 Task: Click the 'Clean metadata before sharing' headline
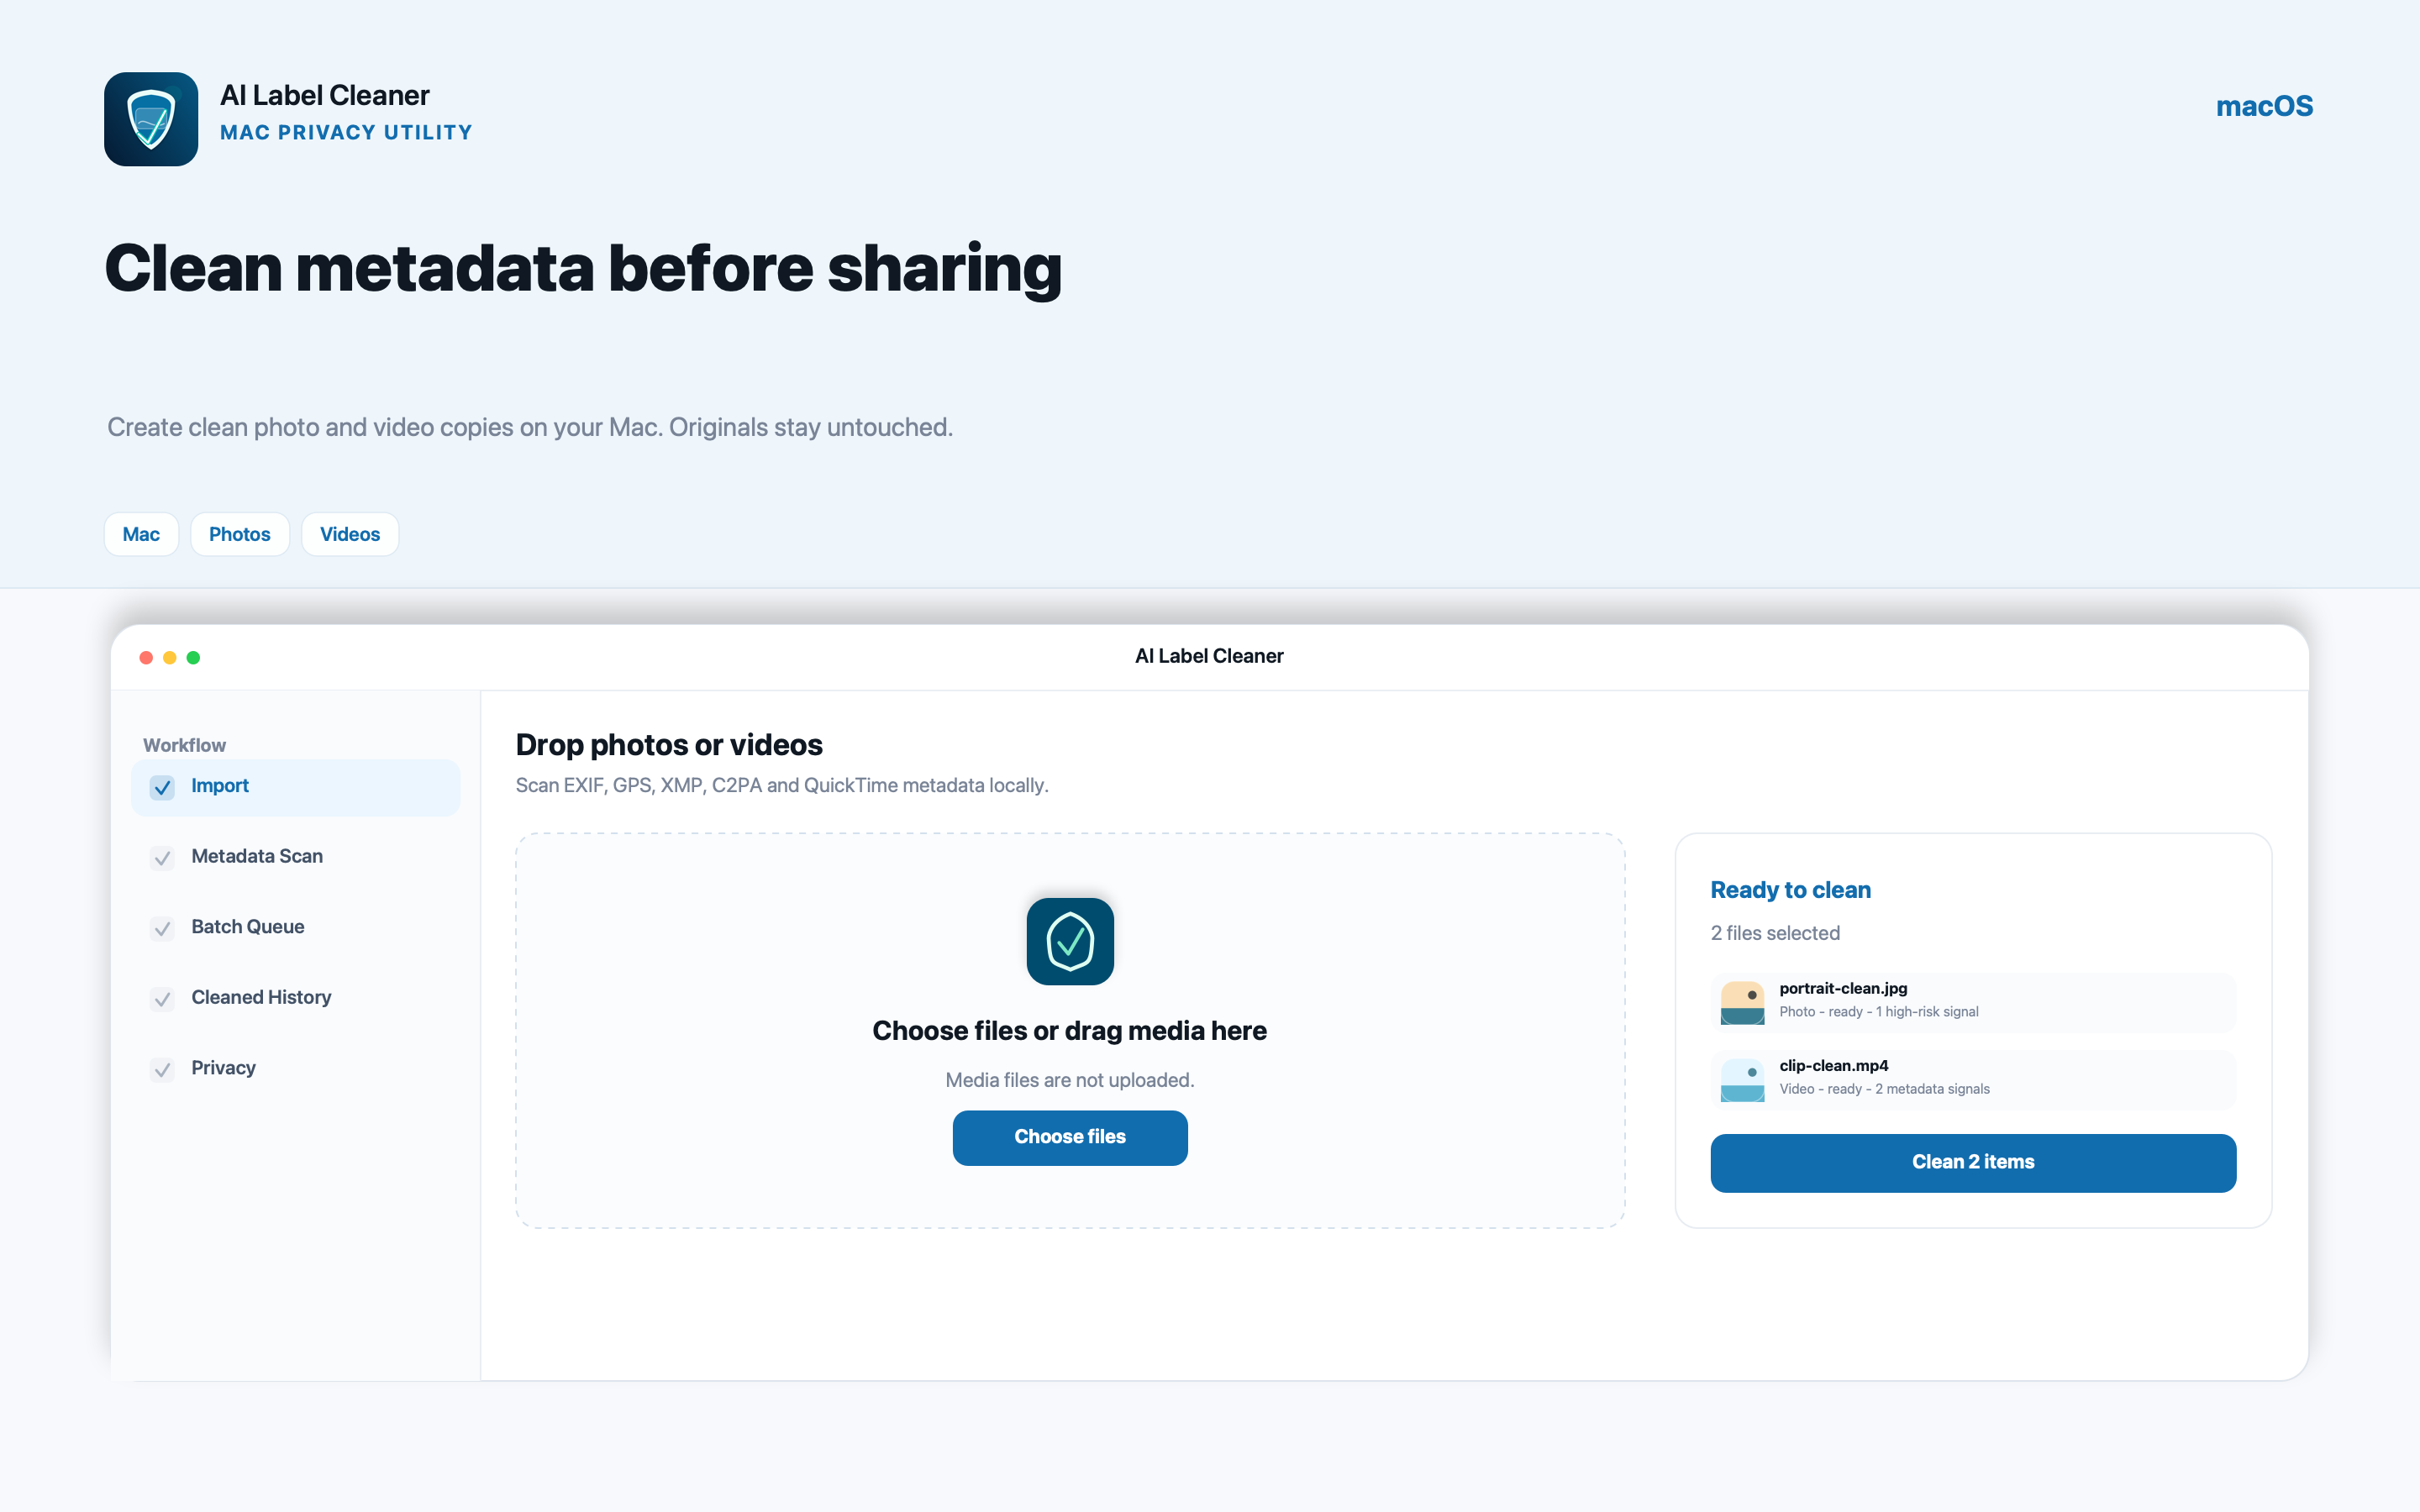coord(583,268)
